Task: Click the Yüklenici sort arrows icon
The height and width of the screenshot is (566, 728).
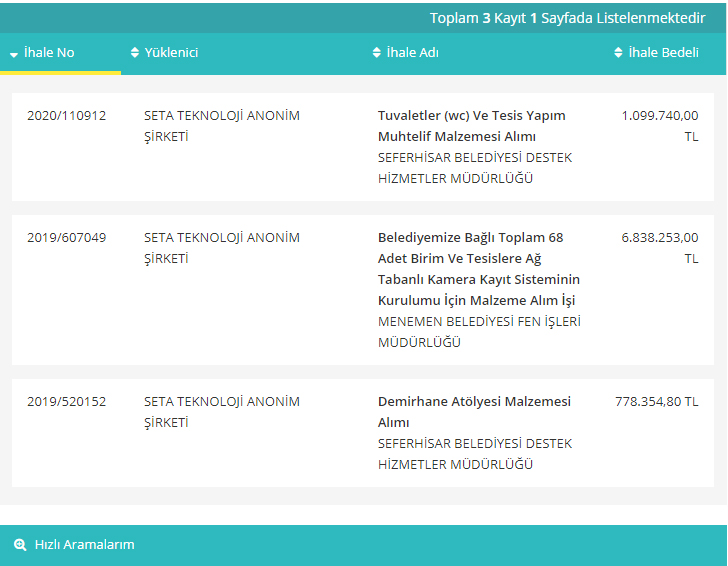Action: click(135, 52)
